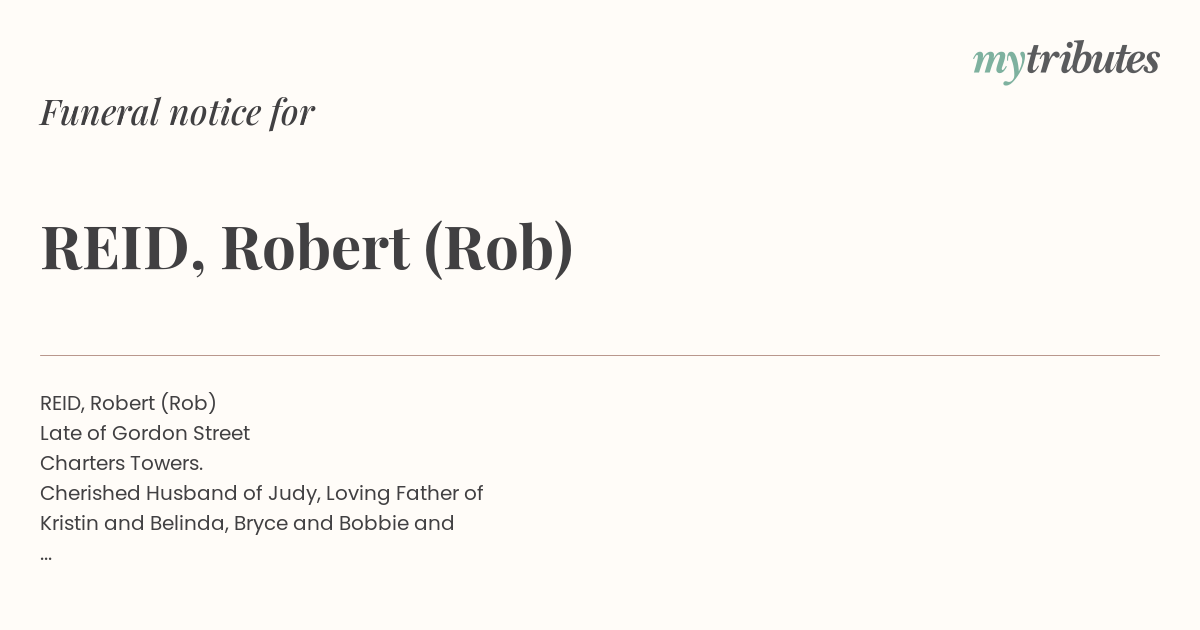Click the "(Rob)" nickname in the large title
Screen dimensions: 1200x630
point(499,248)
